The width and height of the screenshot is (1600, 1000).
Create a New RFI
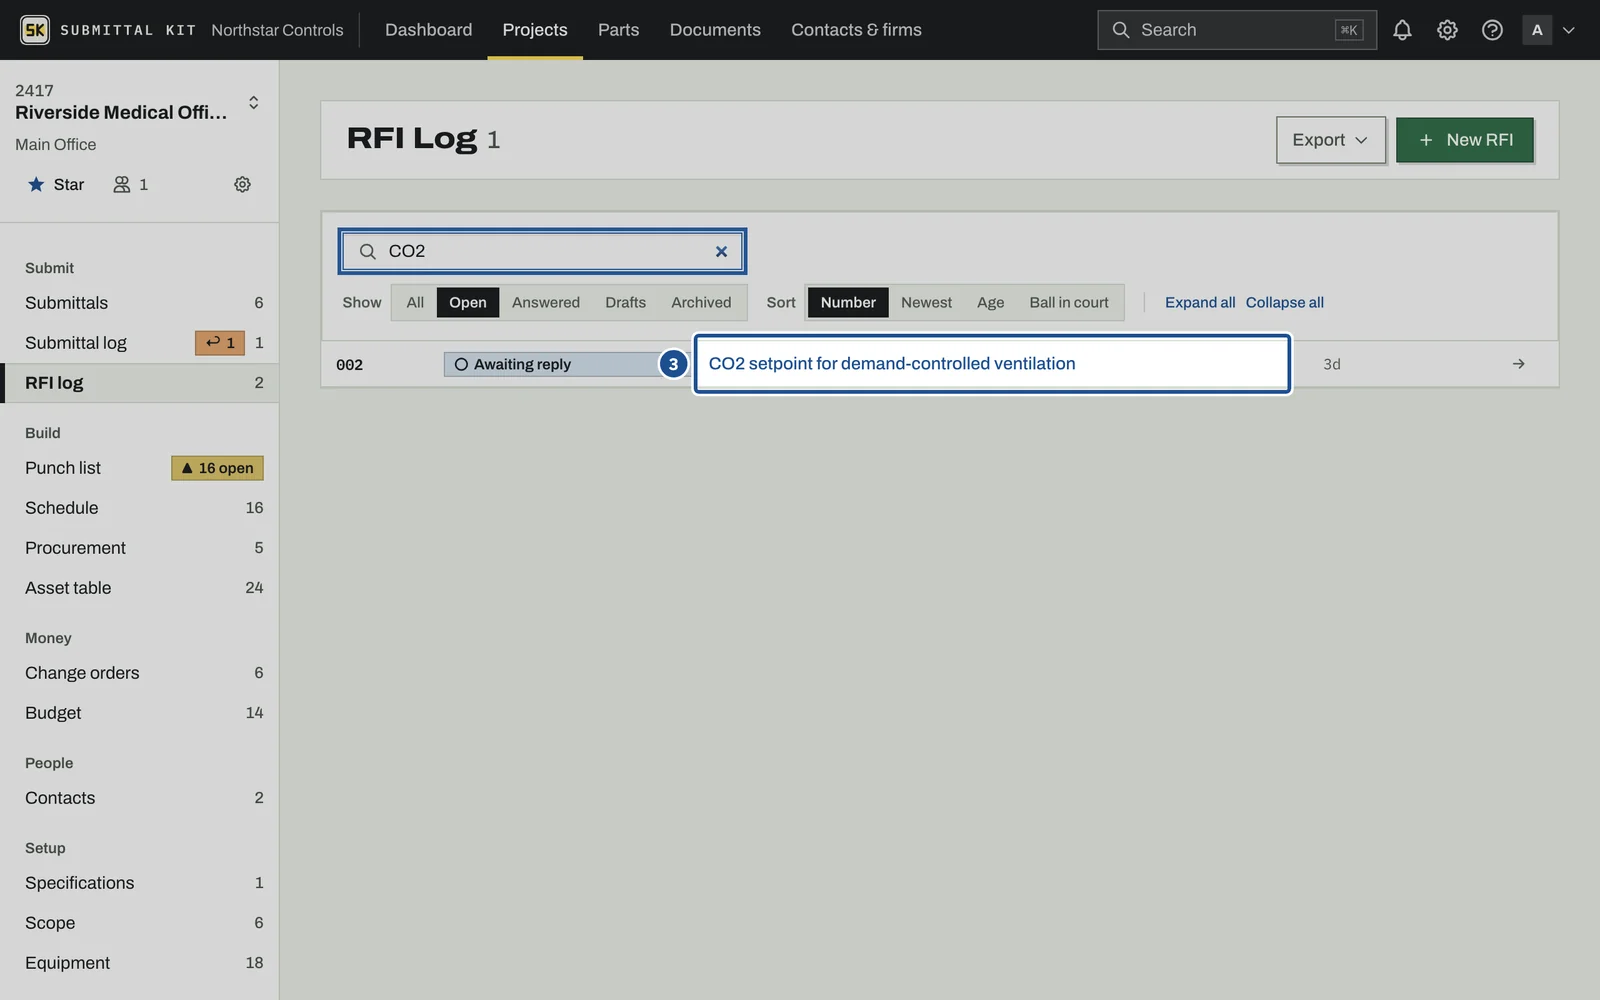click(1464, 140)
